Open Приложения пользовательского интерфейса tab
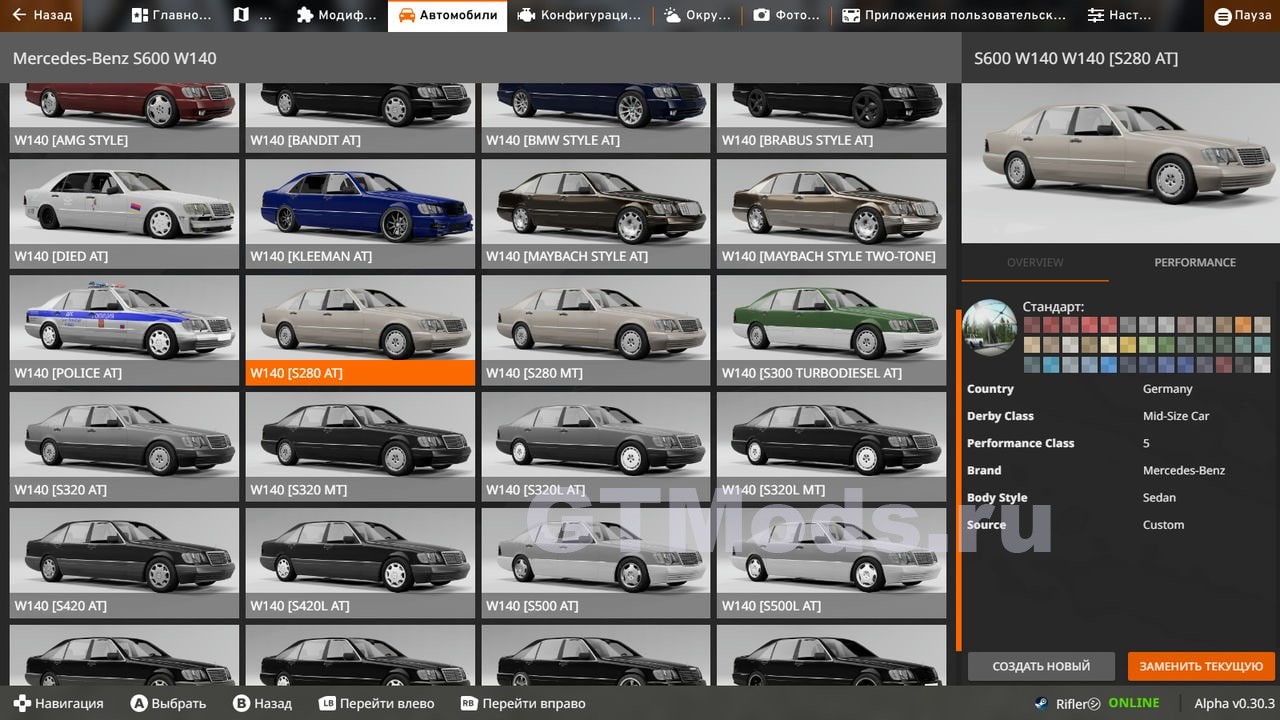 click(x=954, y=16)
